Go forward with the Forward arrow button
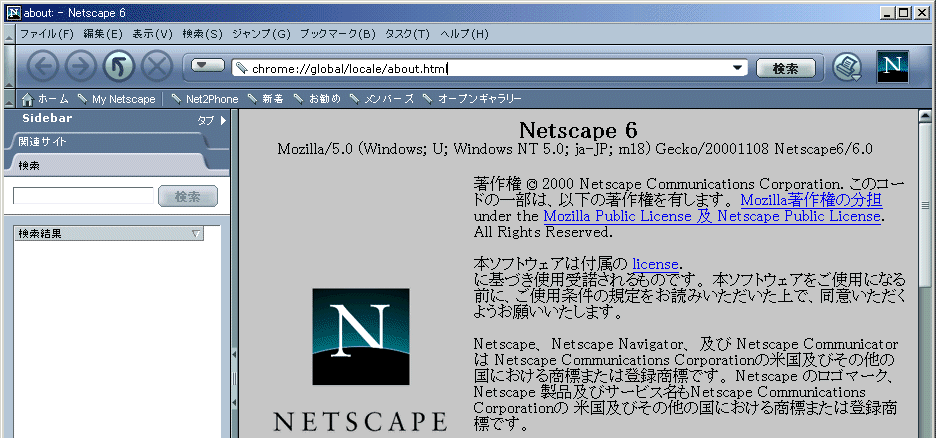Viewport: 936px width, 438px height. coord(81,67)
